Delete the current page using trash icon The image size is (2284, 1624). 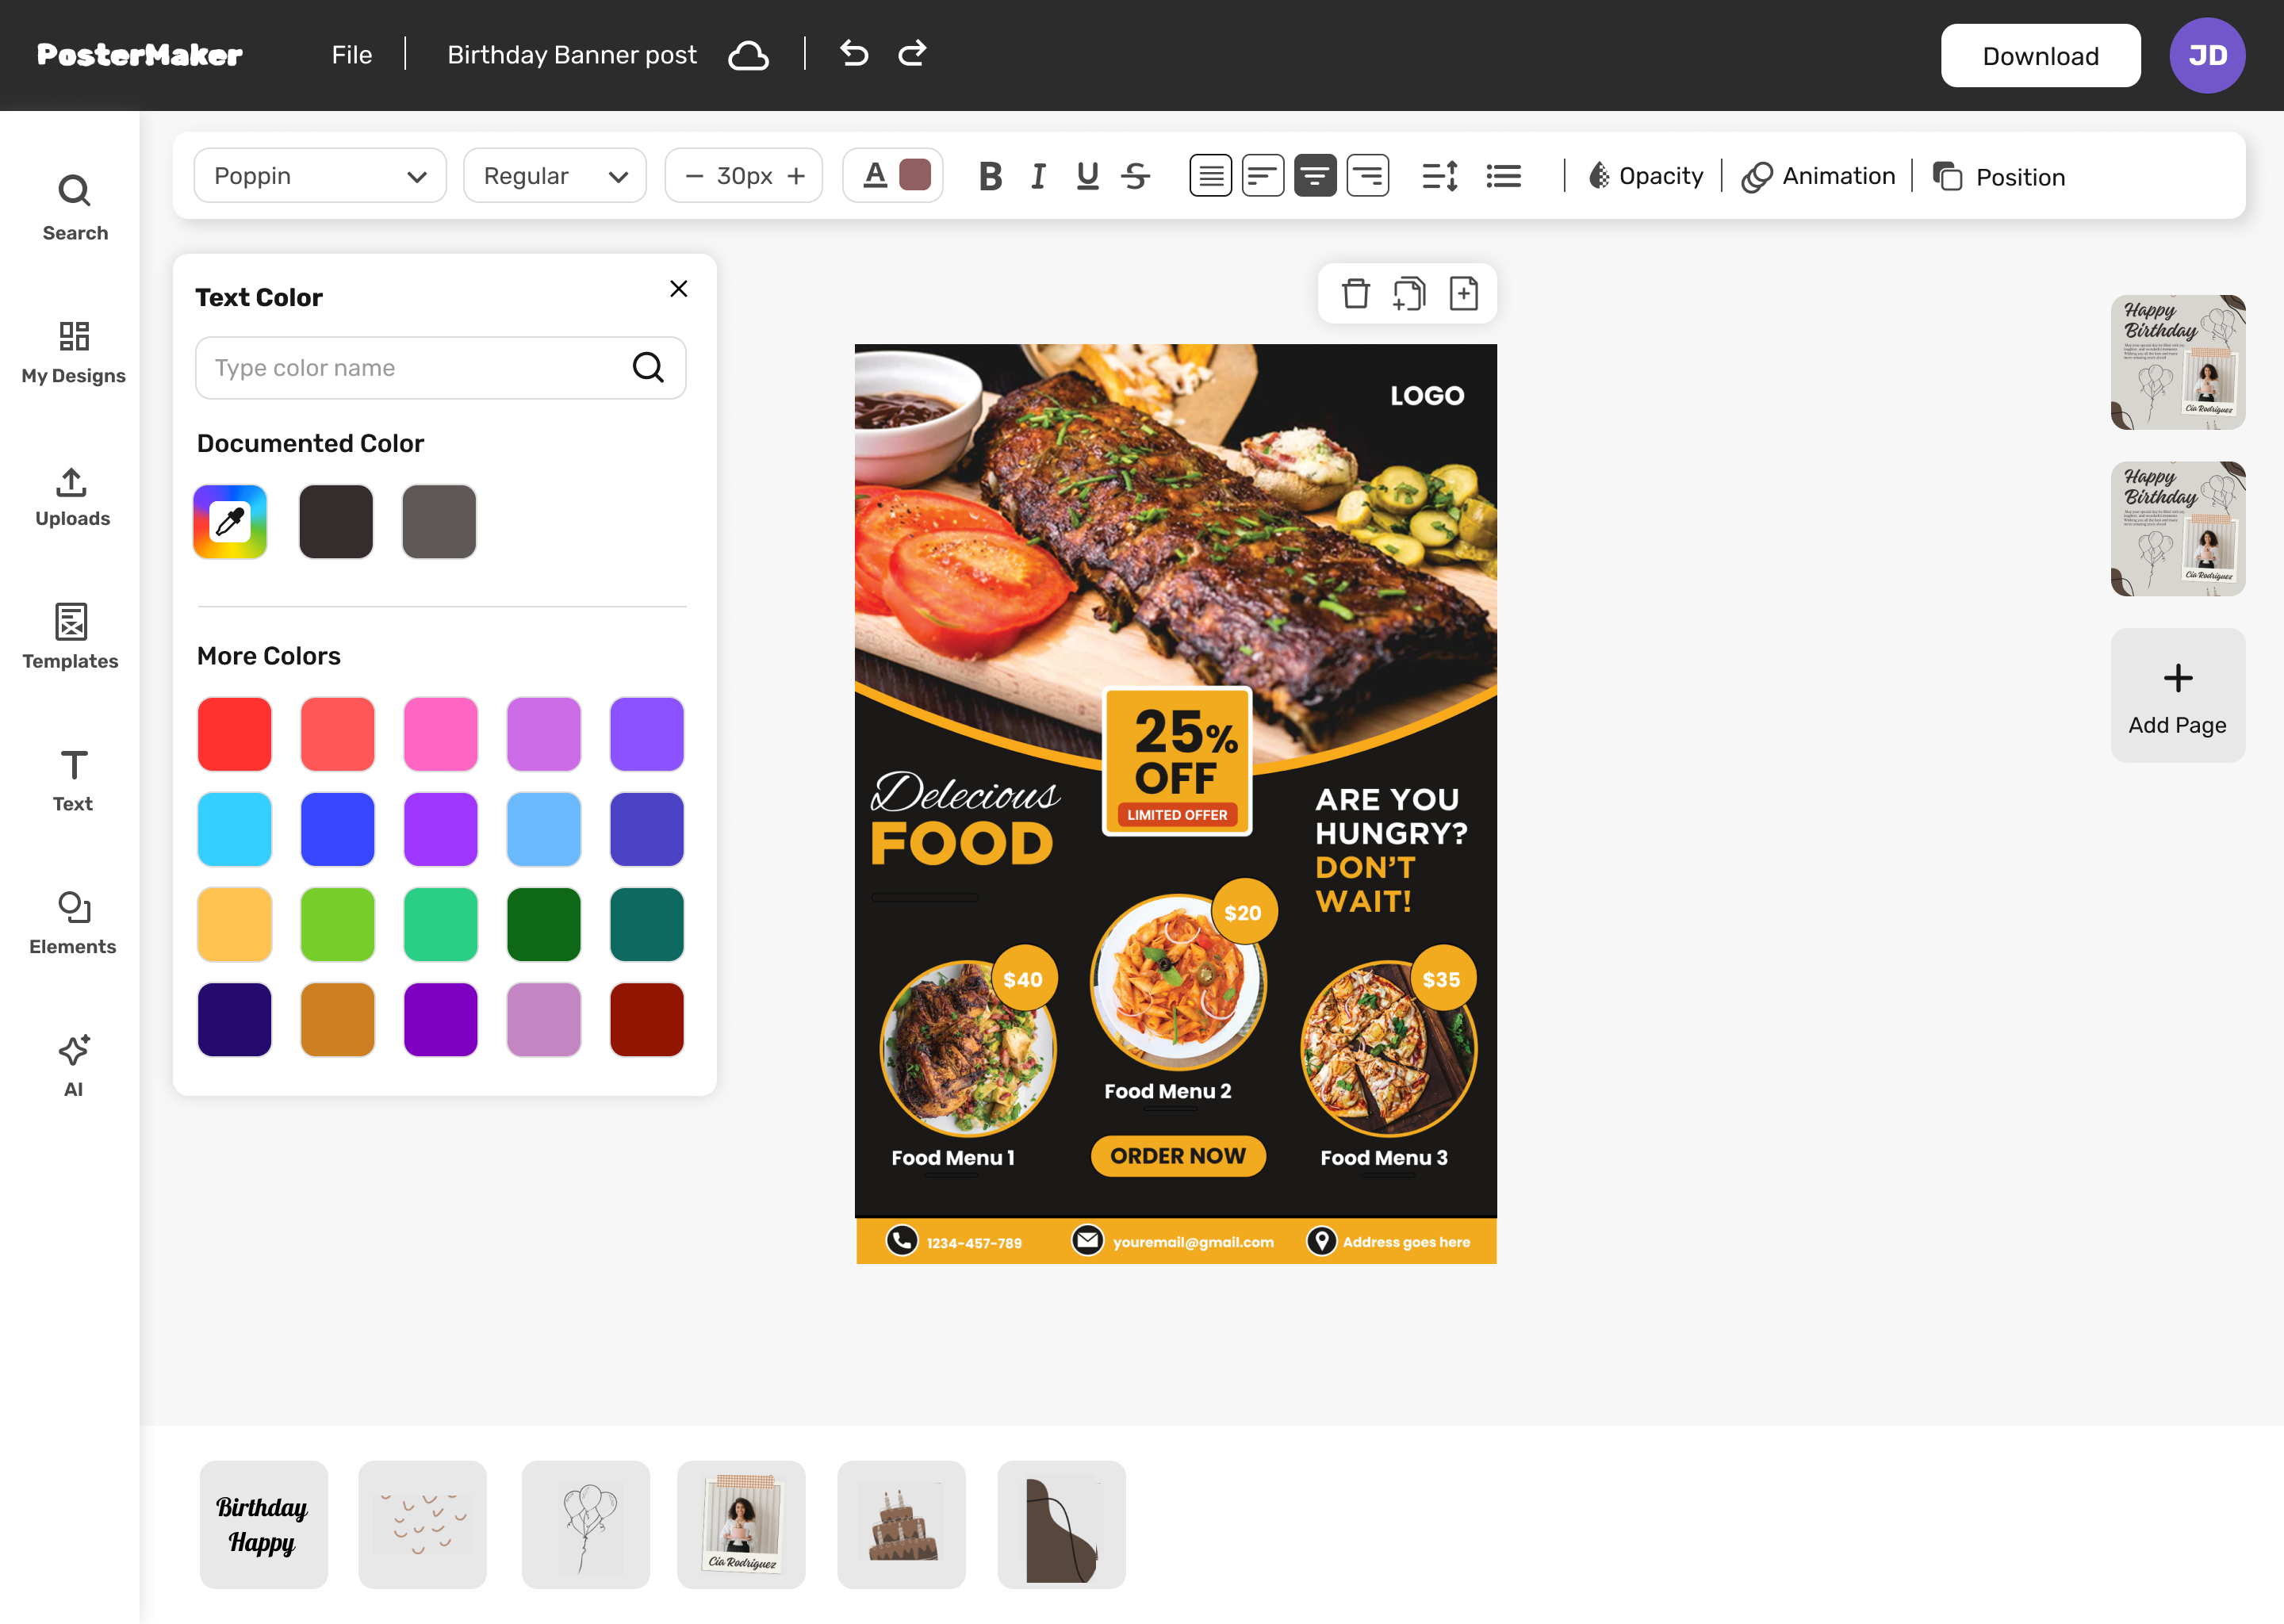pyautogui.click(x=1356, y=293)
